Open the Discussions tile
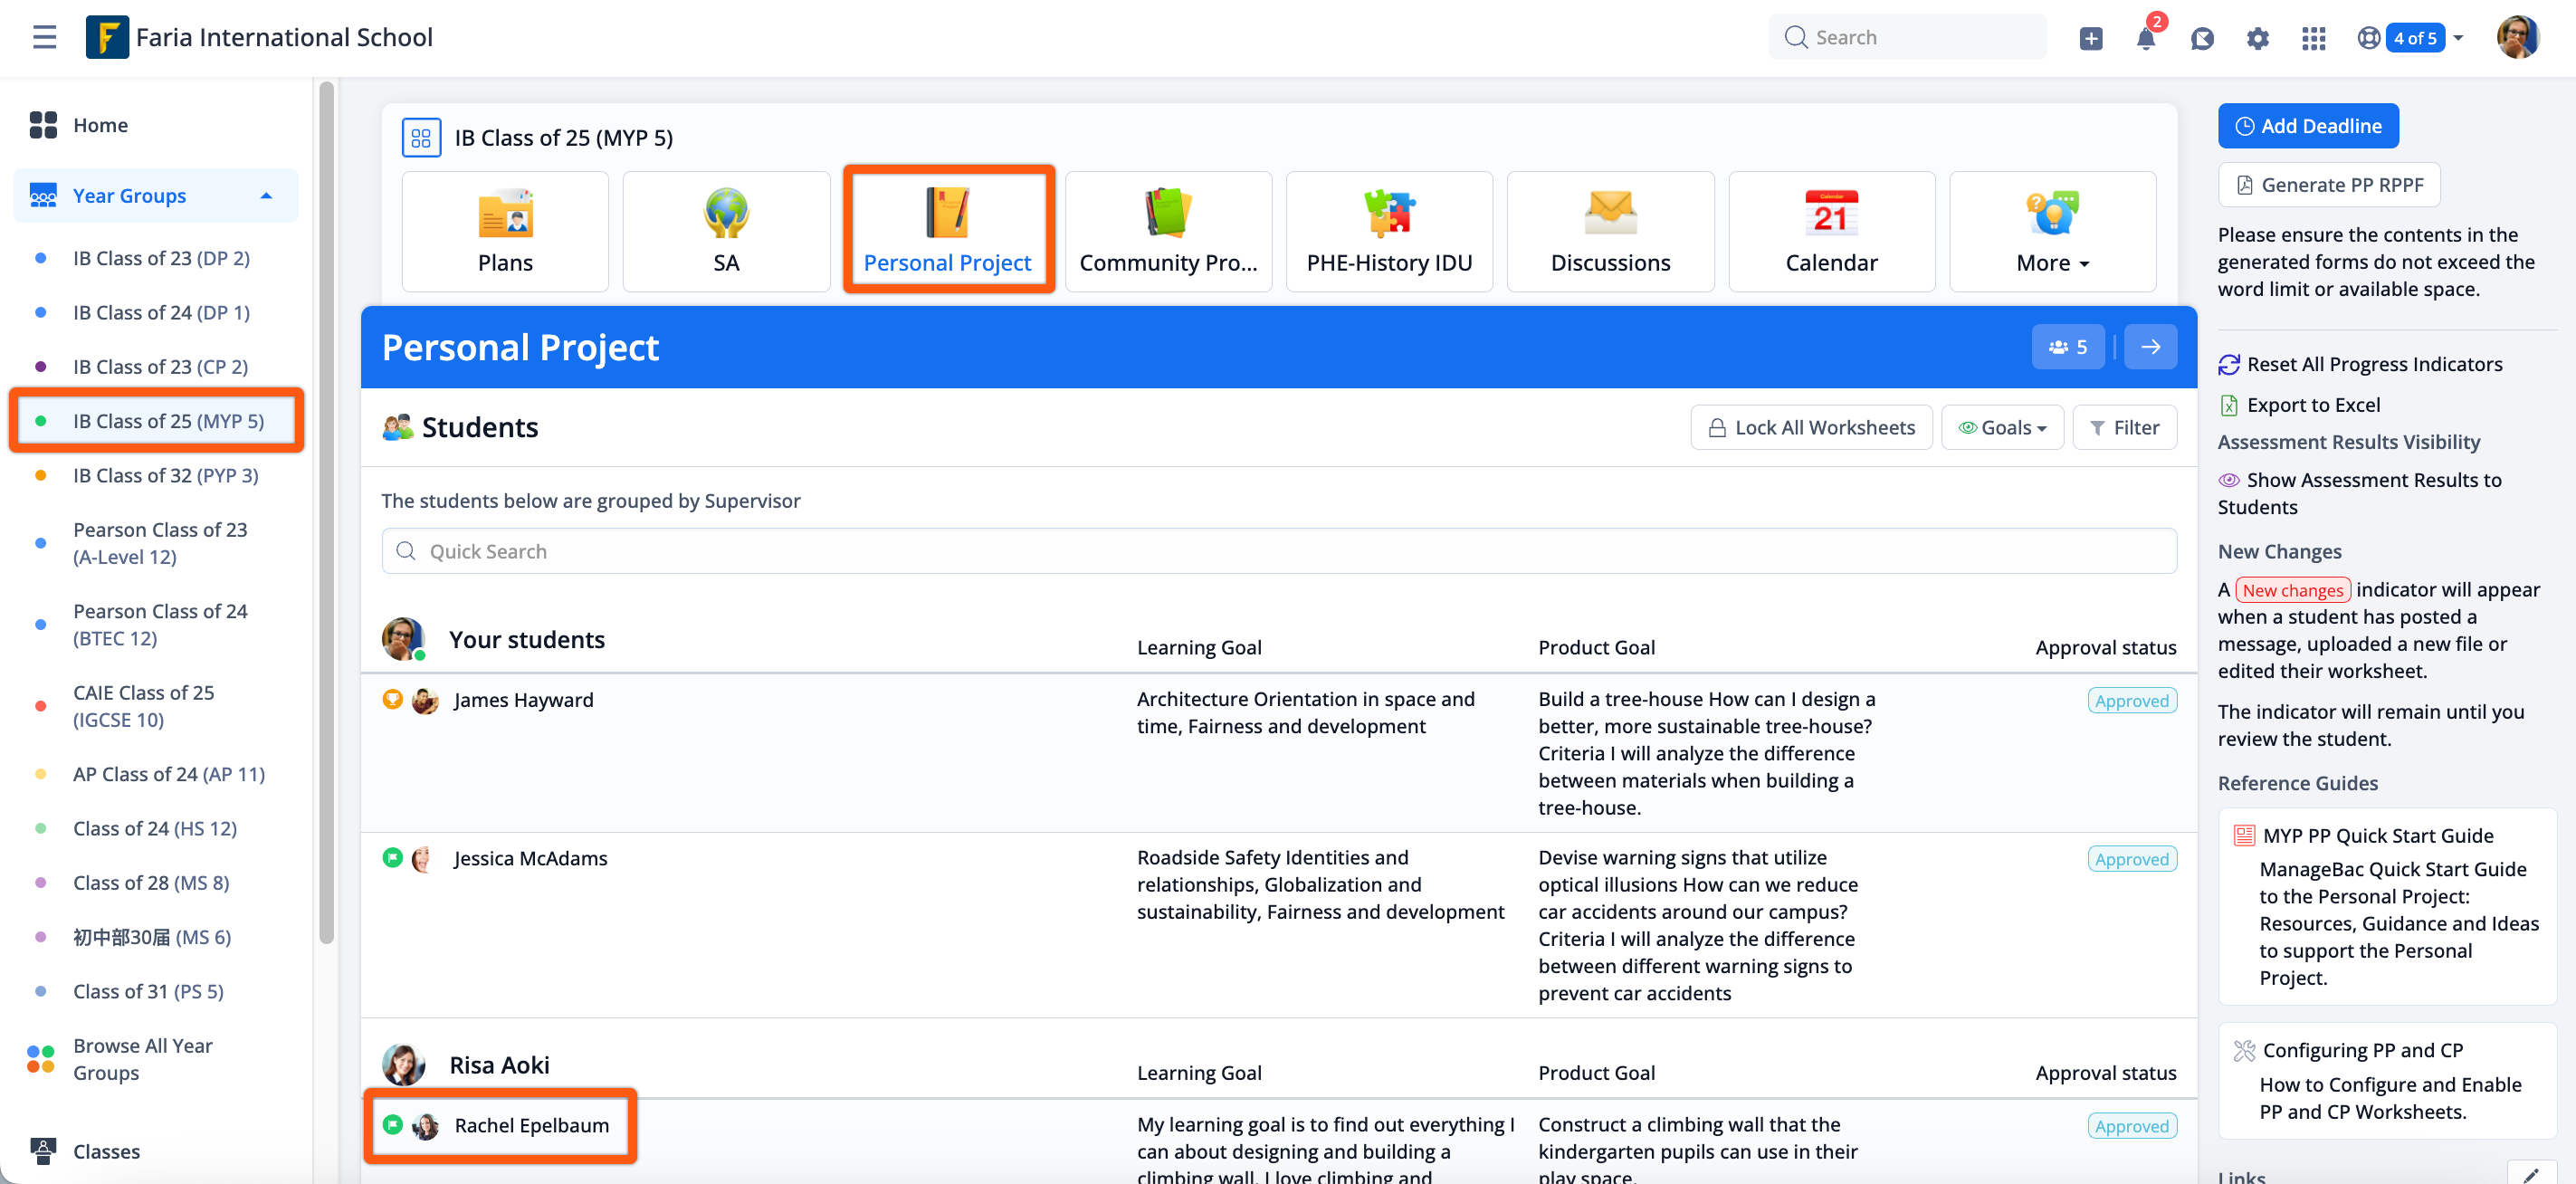Viewport: 2576px width, 1184px height. 1610,231
